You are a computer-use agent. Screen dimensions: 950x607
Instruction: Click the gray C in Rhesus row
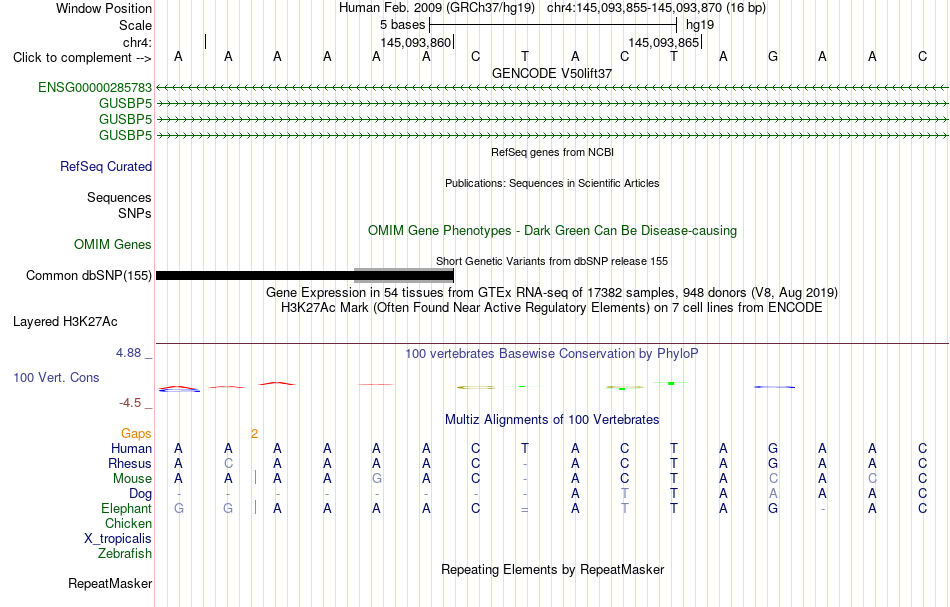tap(228, 463)
